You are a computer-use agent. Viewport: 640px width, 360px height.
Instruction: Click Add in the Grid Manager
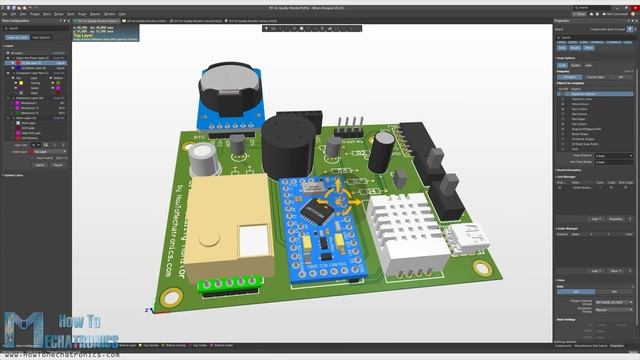[596, 219]
